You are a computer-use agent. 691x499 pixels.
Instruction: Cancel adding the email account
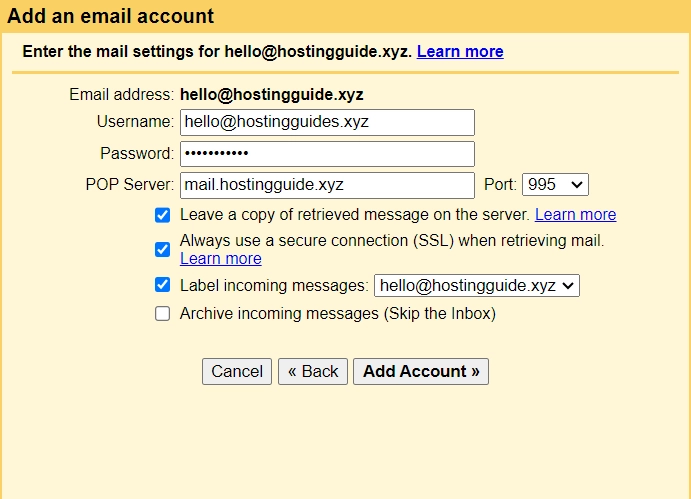coord(237,371)
